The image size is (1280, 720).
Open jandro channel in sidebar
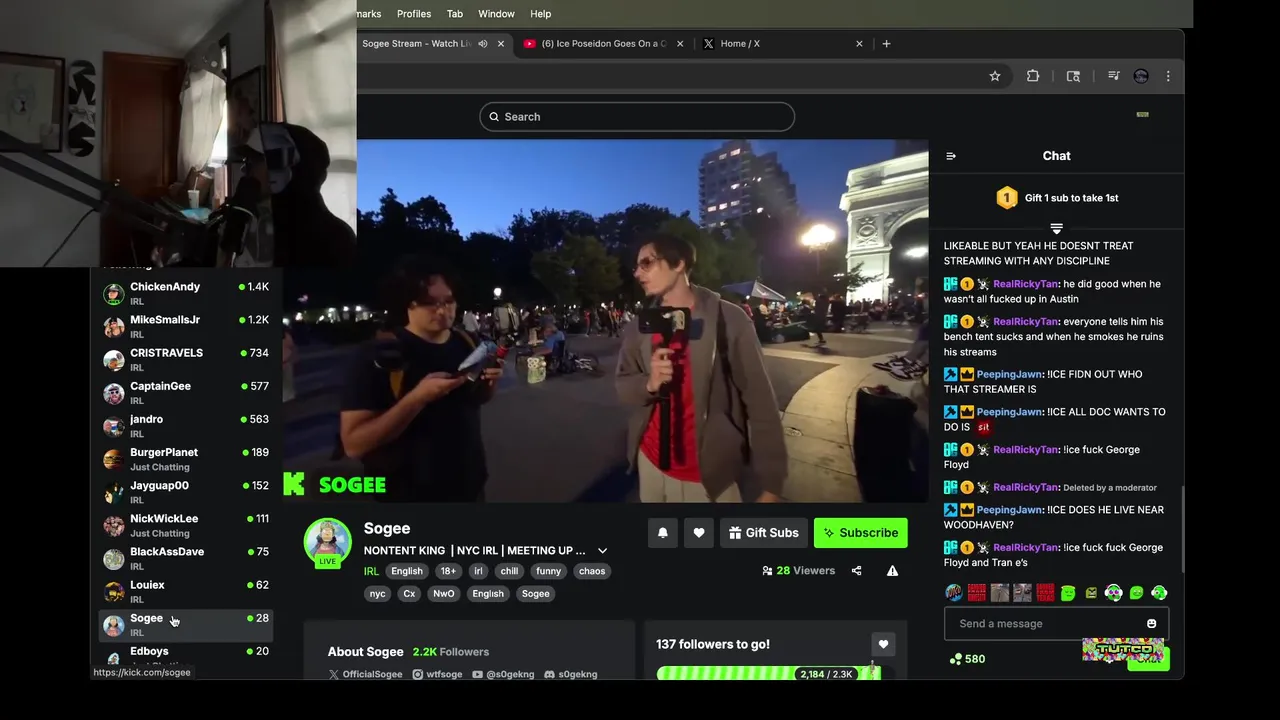click(x=186, y=426)
